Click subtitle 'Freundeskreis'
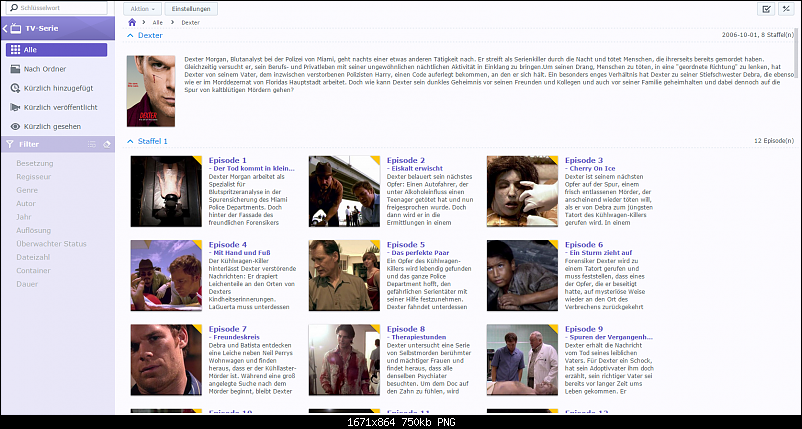 tap(236, 337)
